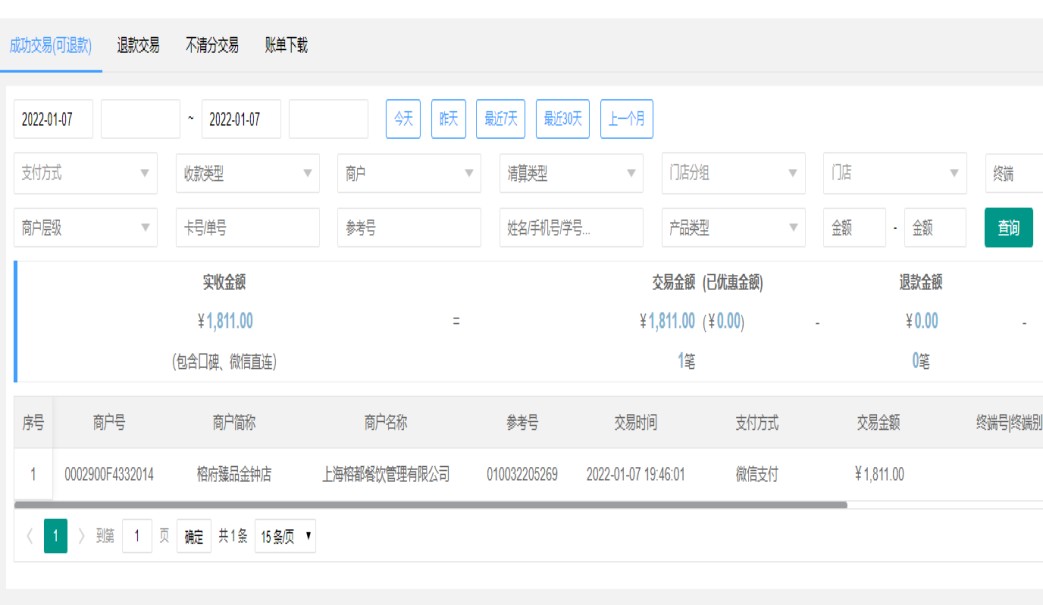Choose the 最近7天 date range

[501, 119]
